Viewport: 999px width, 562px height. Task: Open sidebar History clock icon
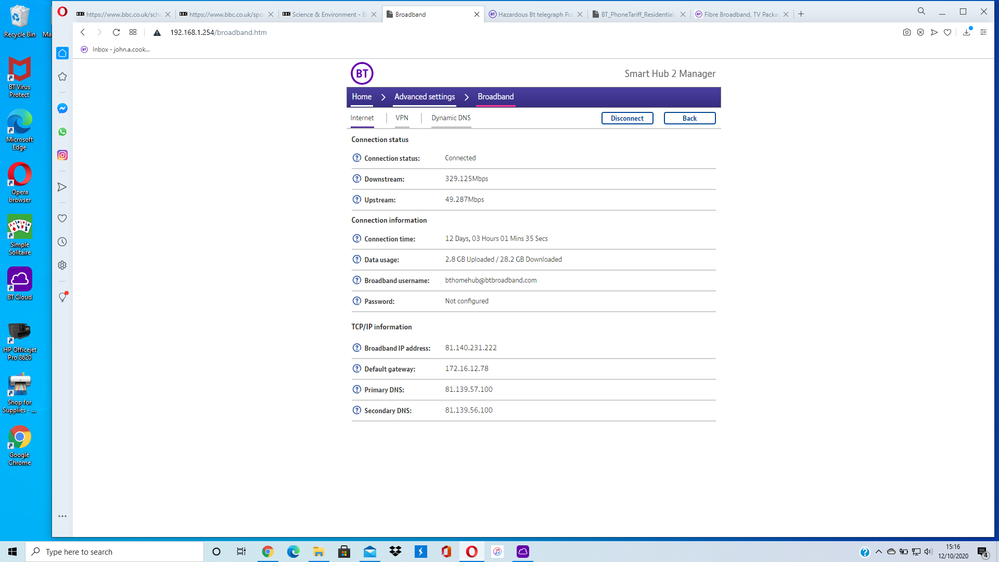coord(62,242)
